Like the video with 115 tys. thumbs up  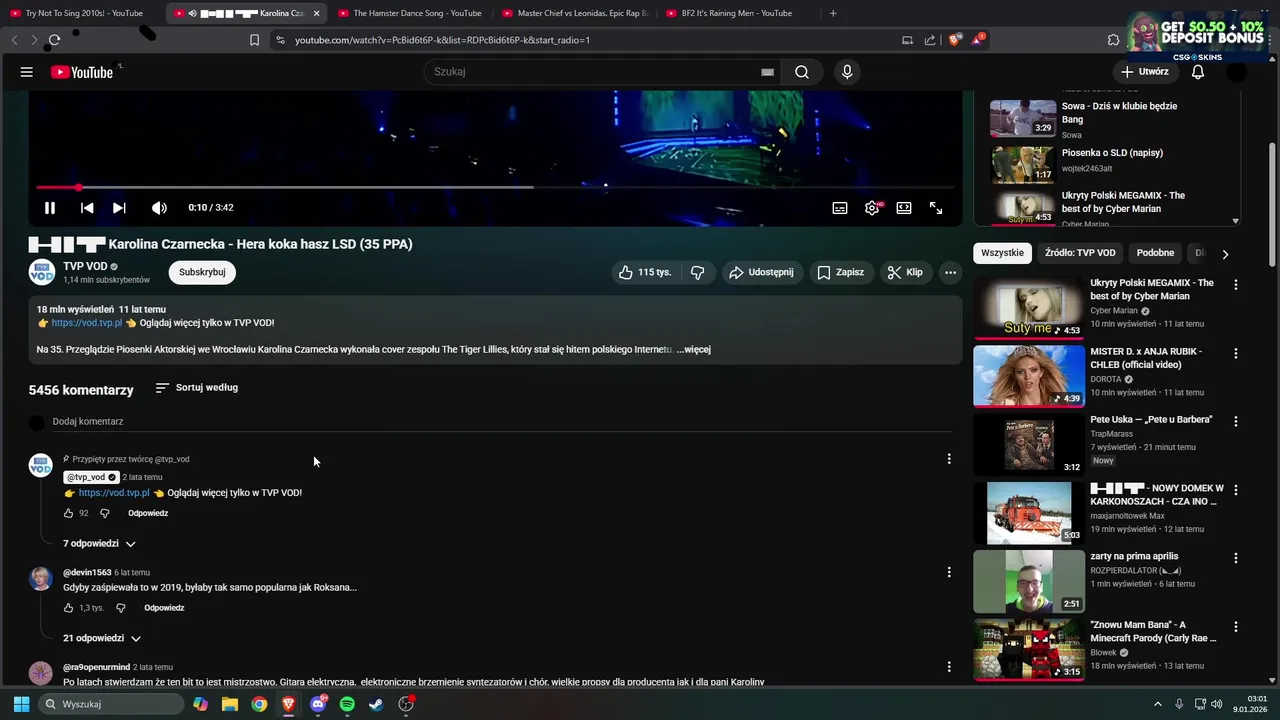tap(645, 272)
